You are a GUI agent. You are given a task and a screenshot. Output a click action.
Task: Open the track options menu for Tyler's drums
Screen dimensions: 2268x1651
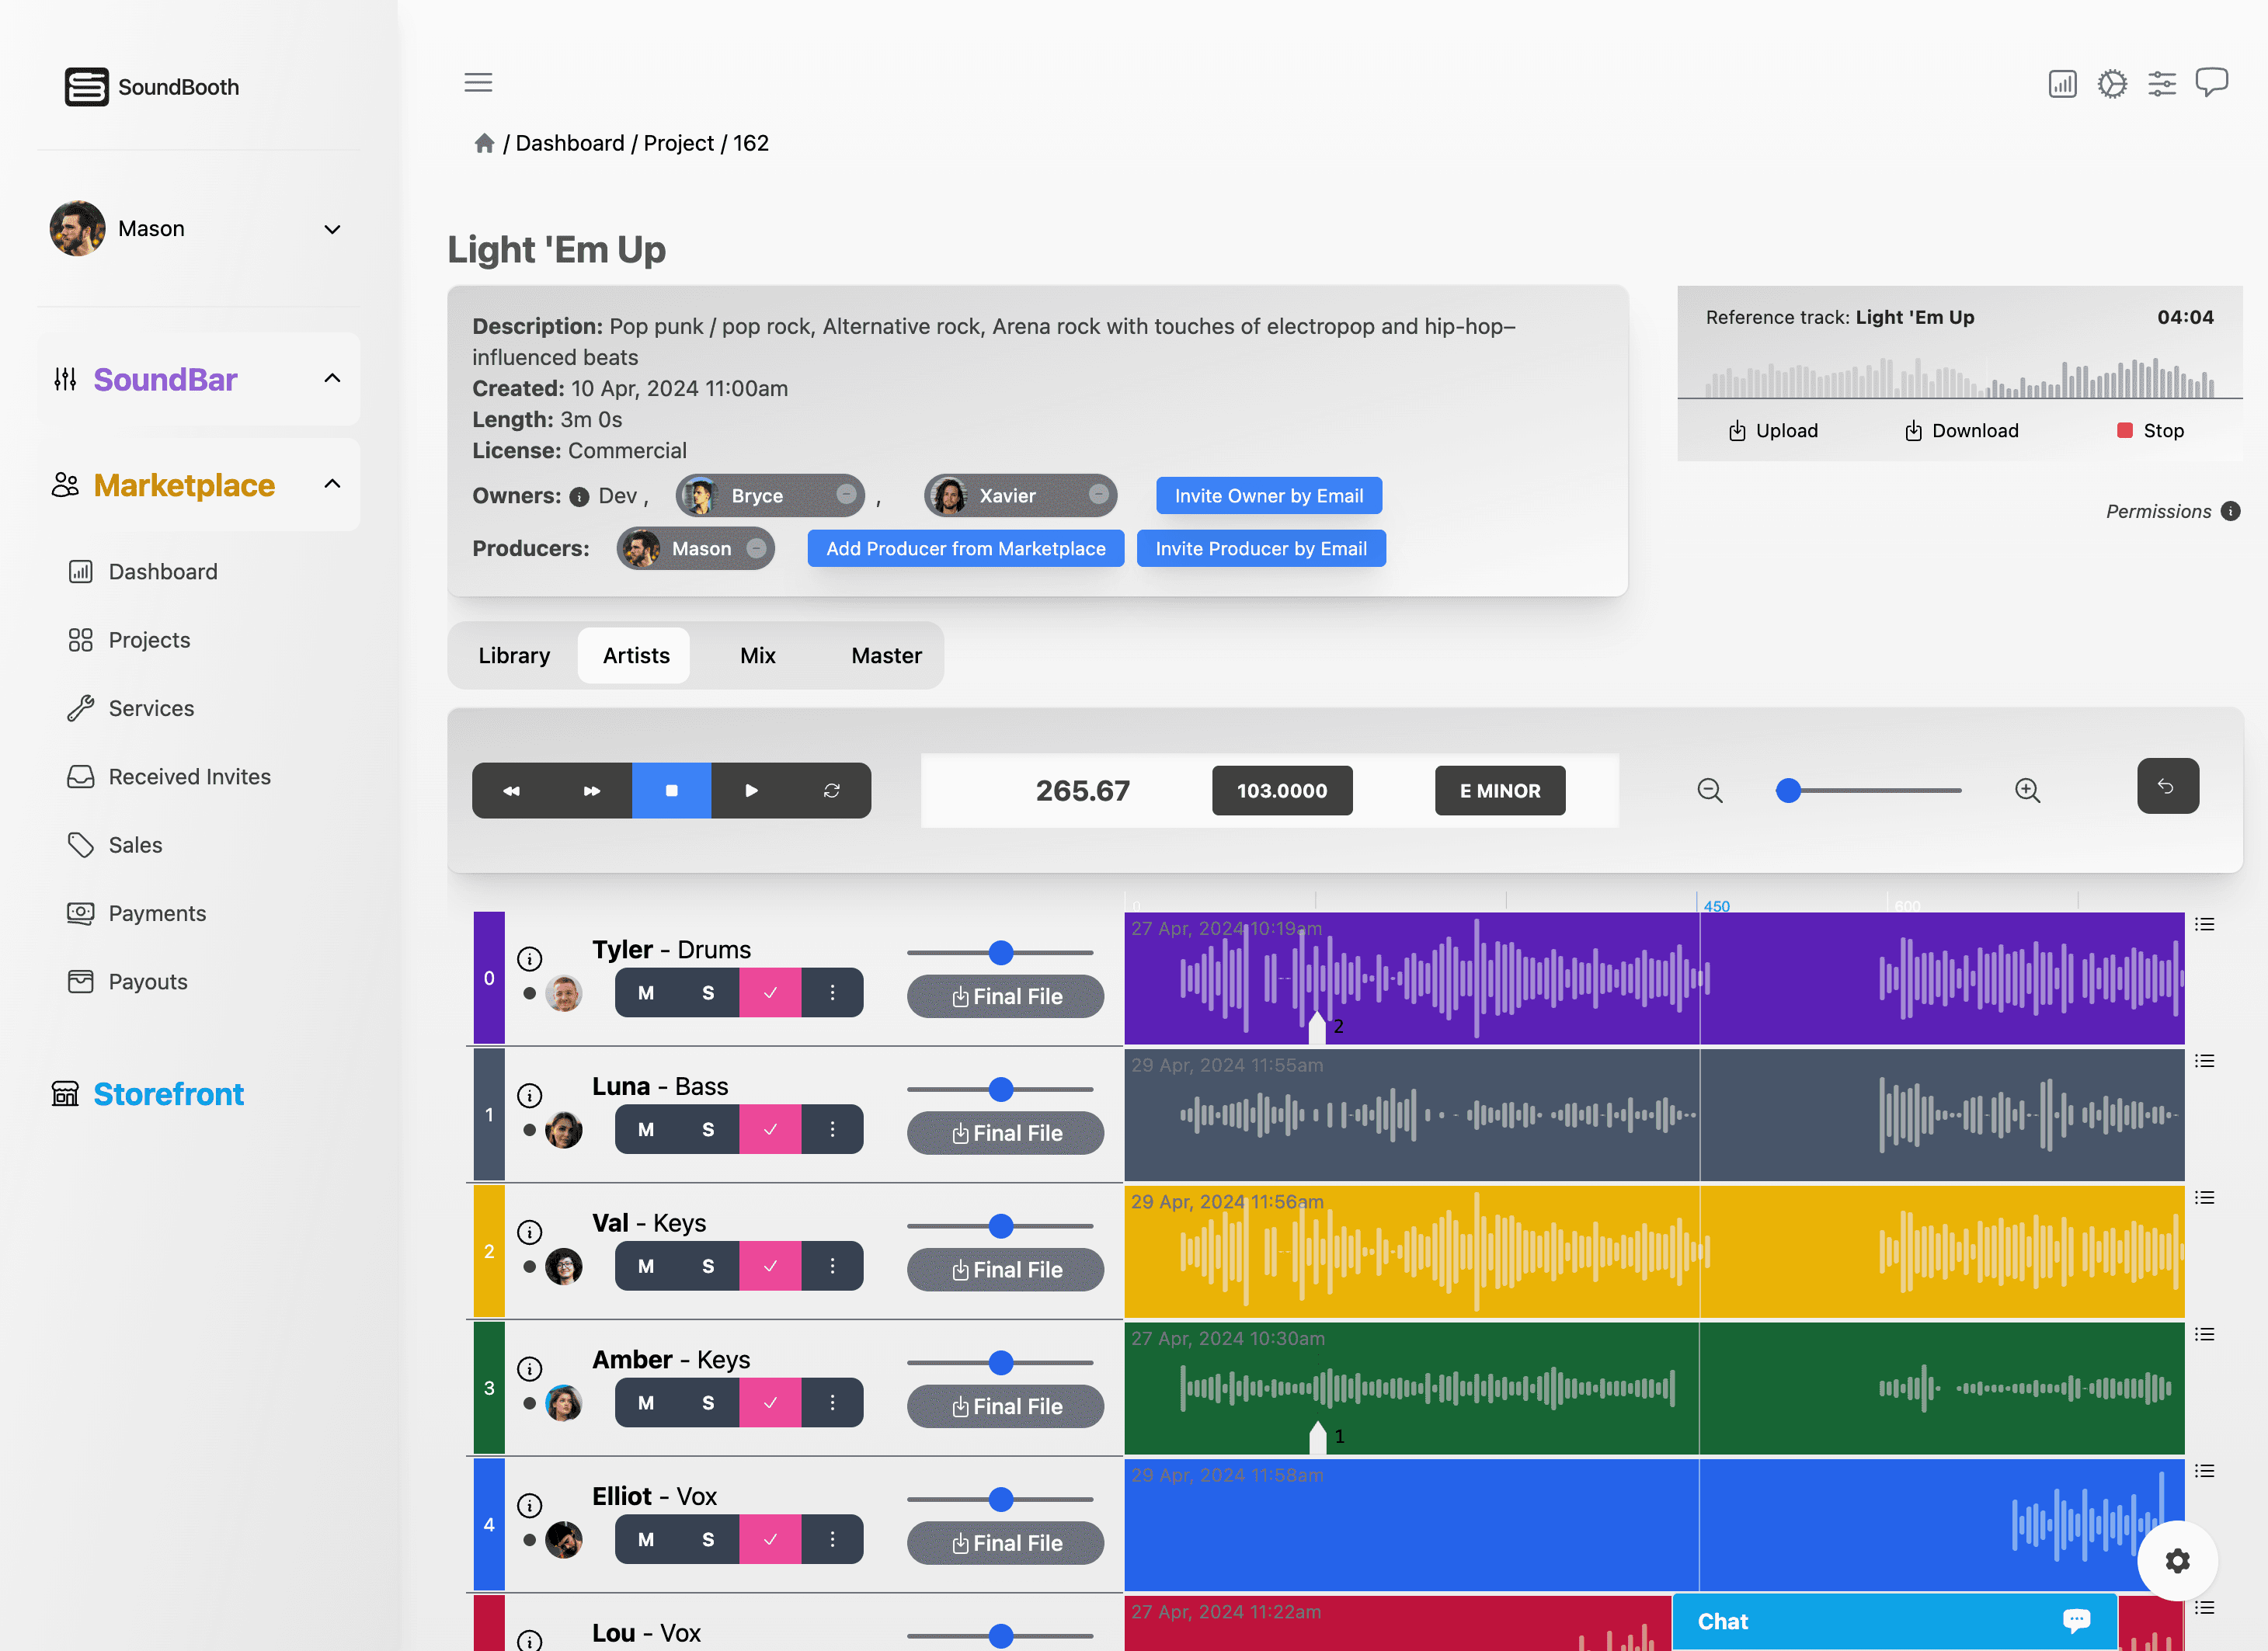(x=833, y=992)
